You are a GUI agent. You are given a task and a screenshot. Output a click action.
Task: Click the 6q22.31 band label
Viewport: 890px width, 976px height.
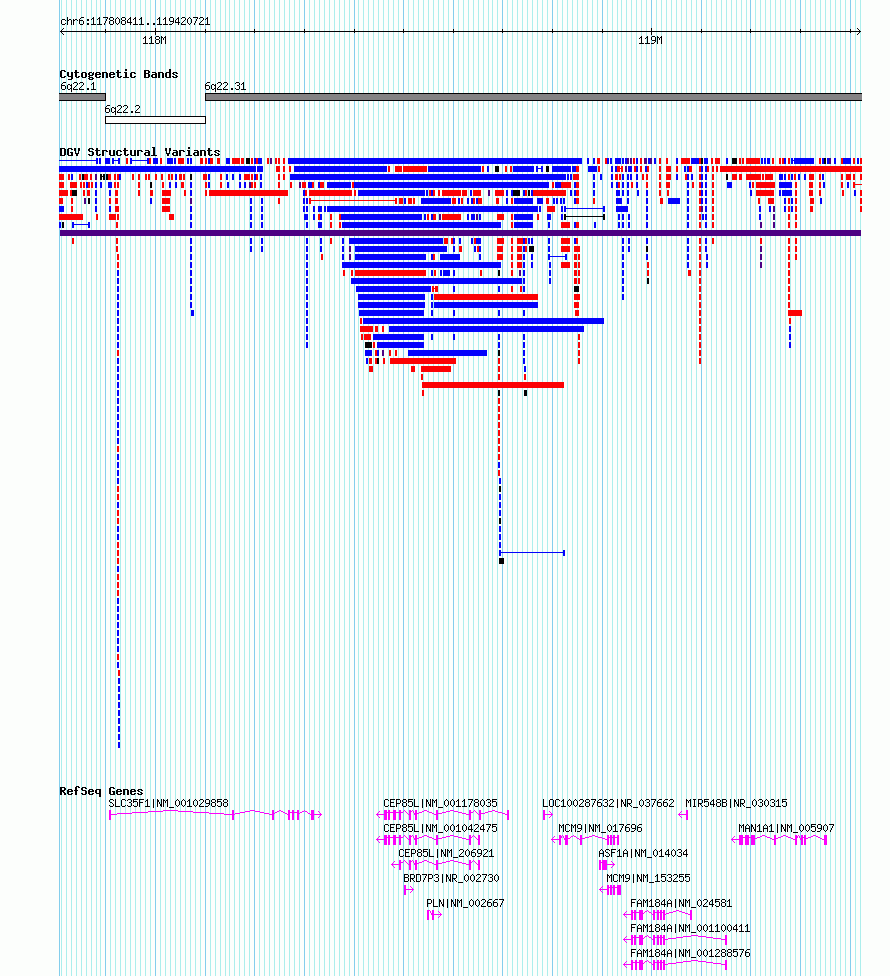225,87
